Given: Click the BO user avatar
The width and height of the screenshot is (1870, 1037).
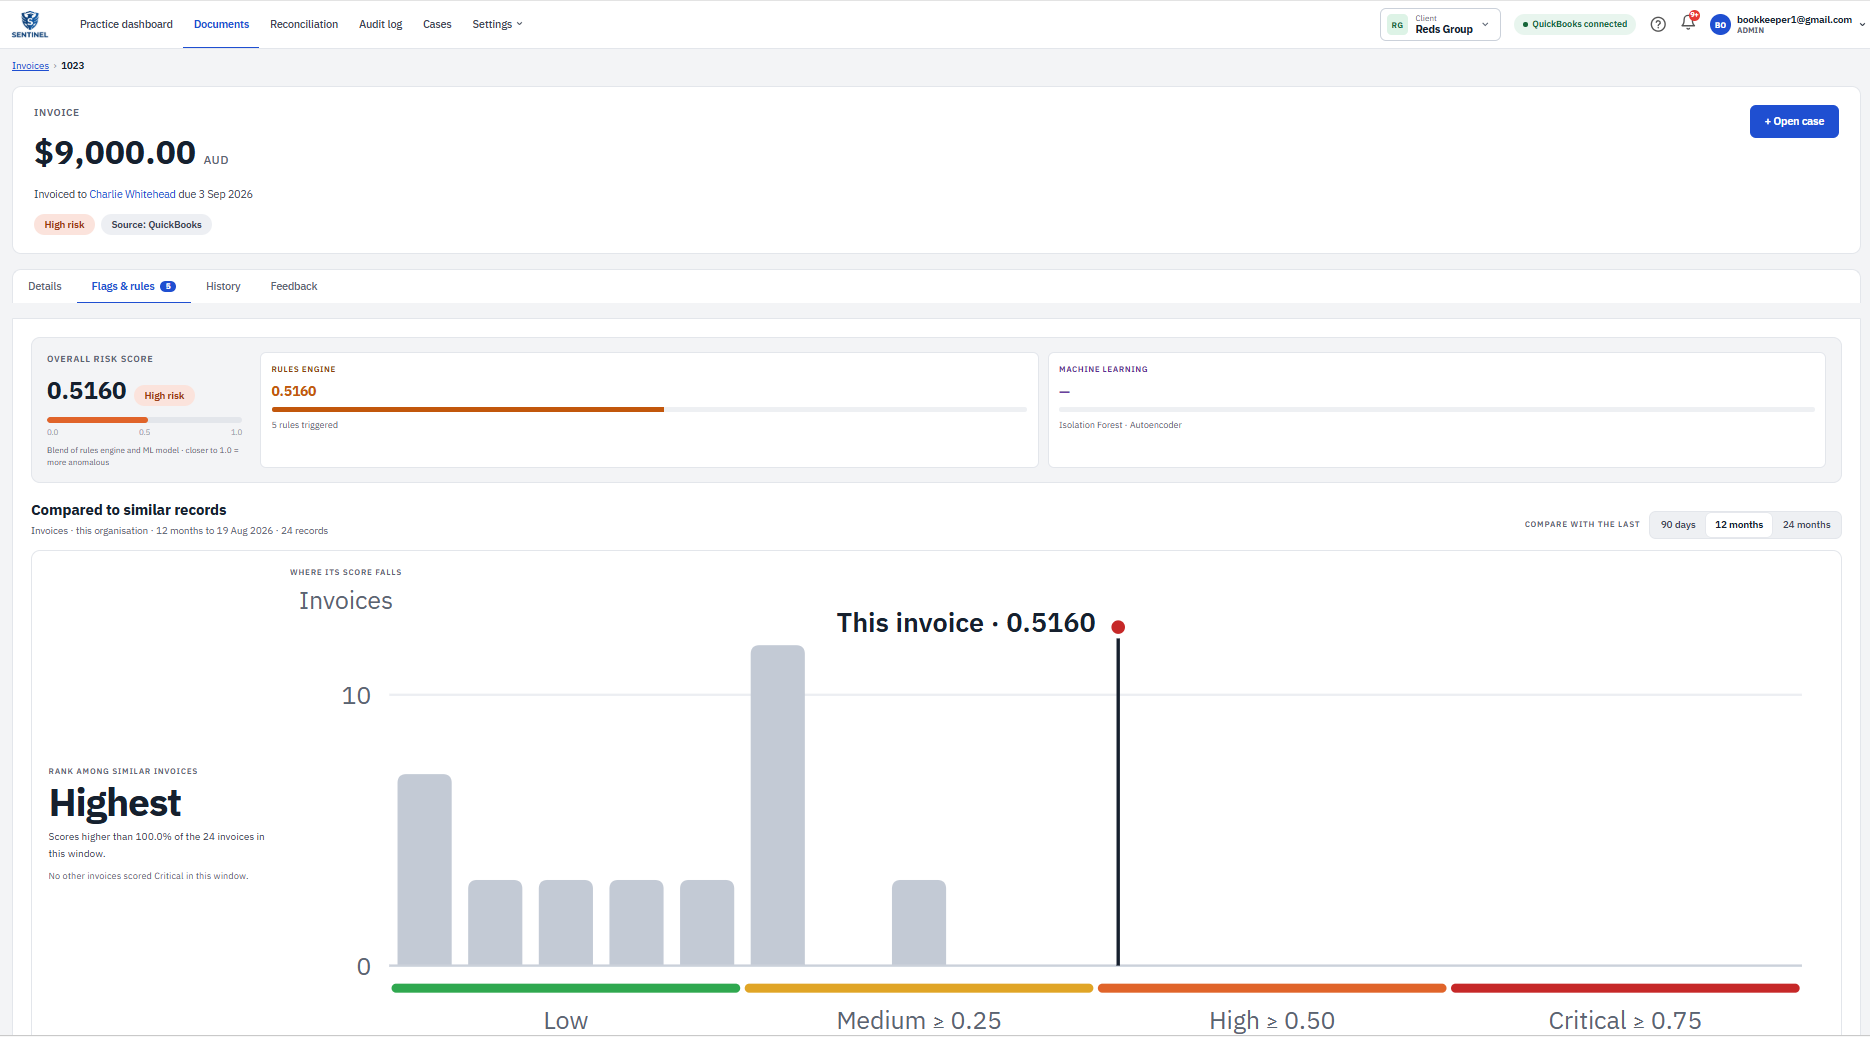Looking at the screenshot, I should point(1720,25).
